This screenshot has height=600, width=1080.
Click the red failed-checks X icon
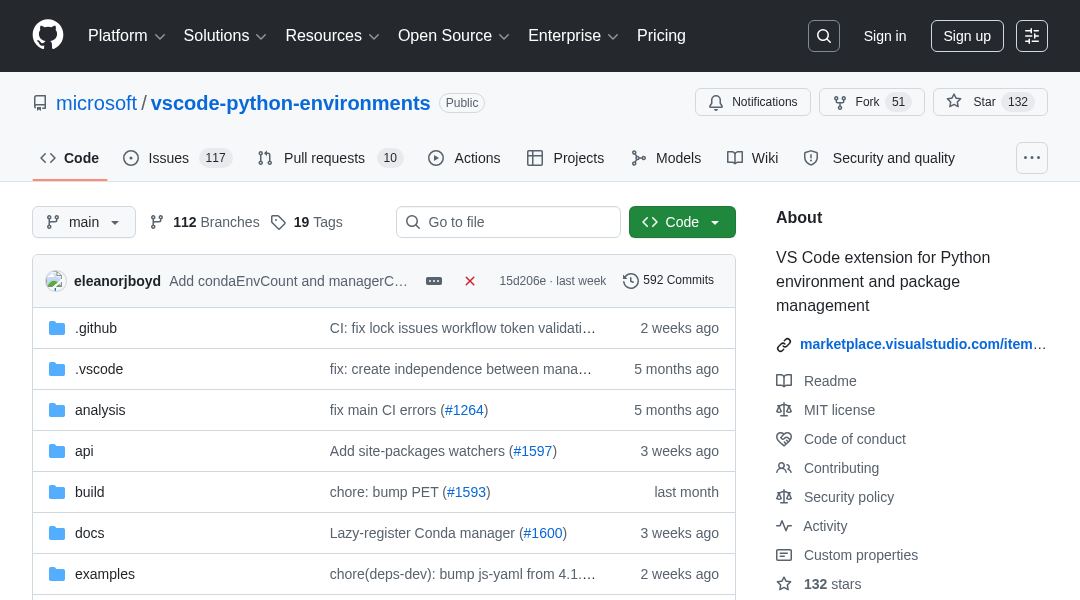pos(470,281)
